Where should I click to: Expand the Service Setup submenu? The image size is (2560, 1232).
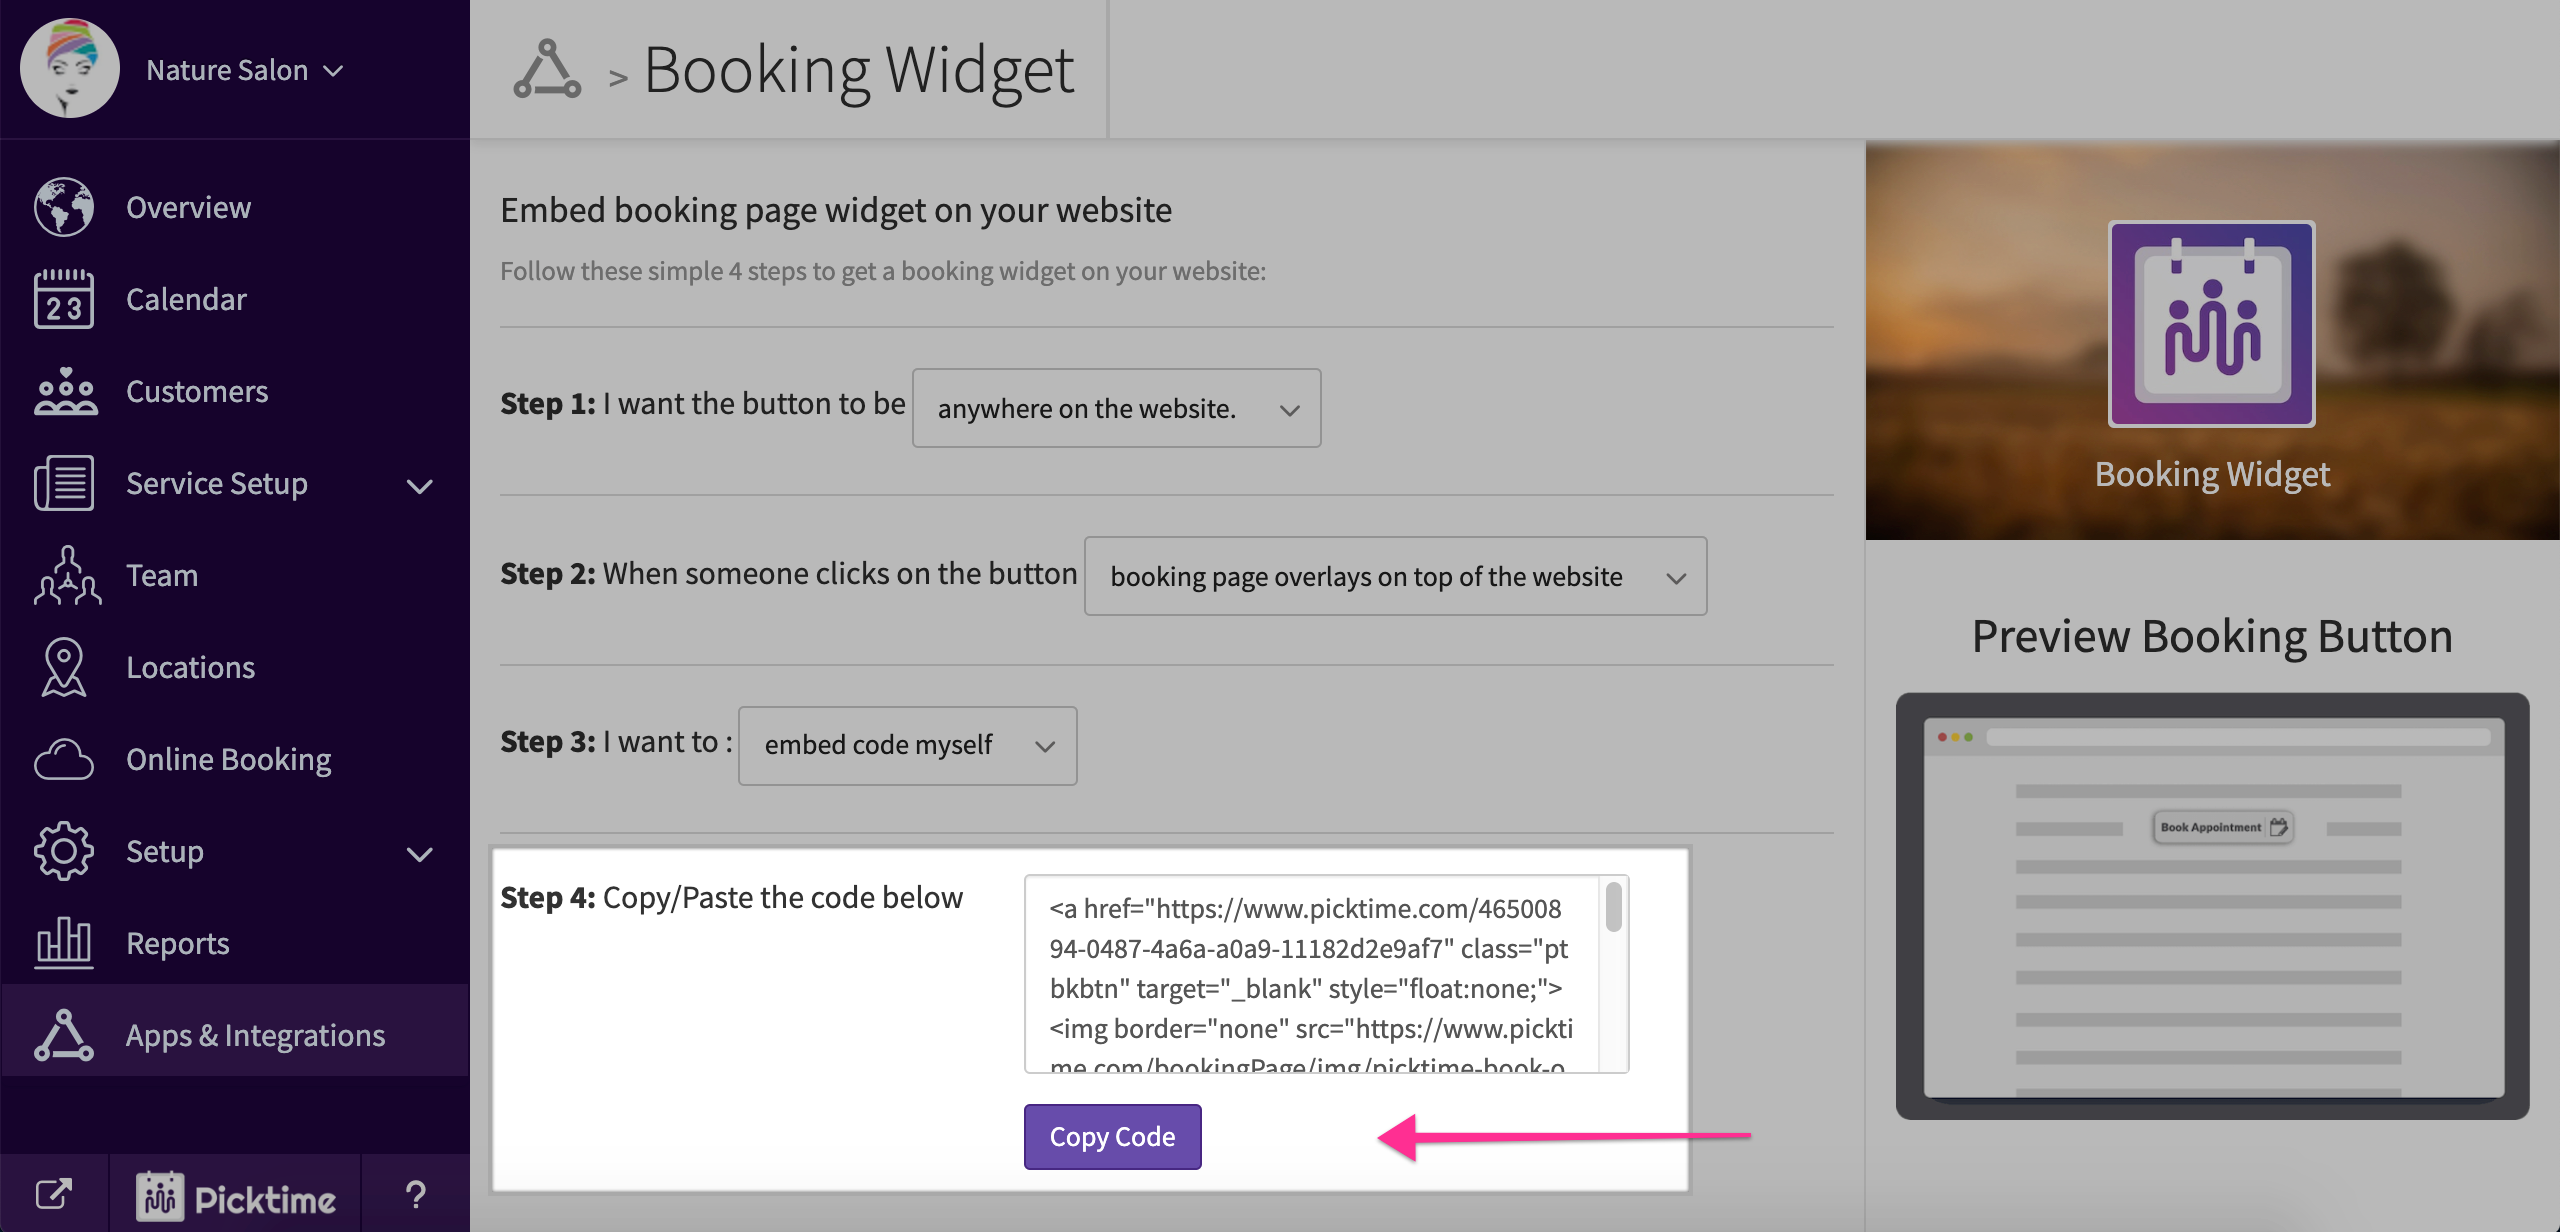(x=420, y=486)
